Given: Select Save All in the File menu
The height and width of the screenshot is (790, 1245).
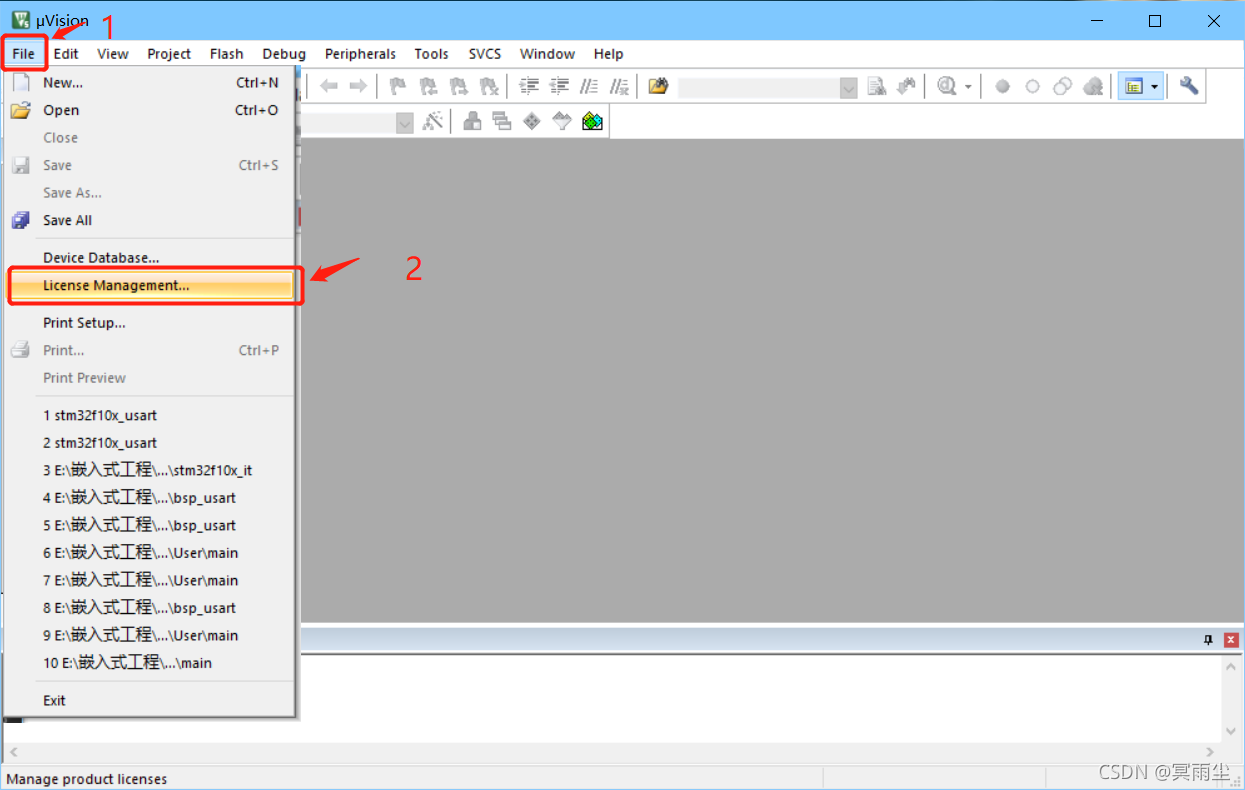Looking at the screenshot, I should click(149, 220).
